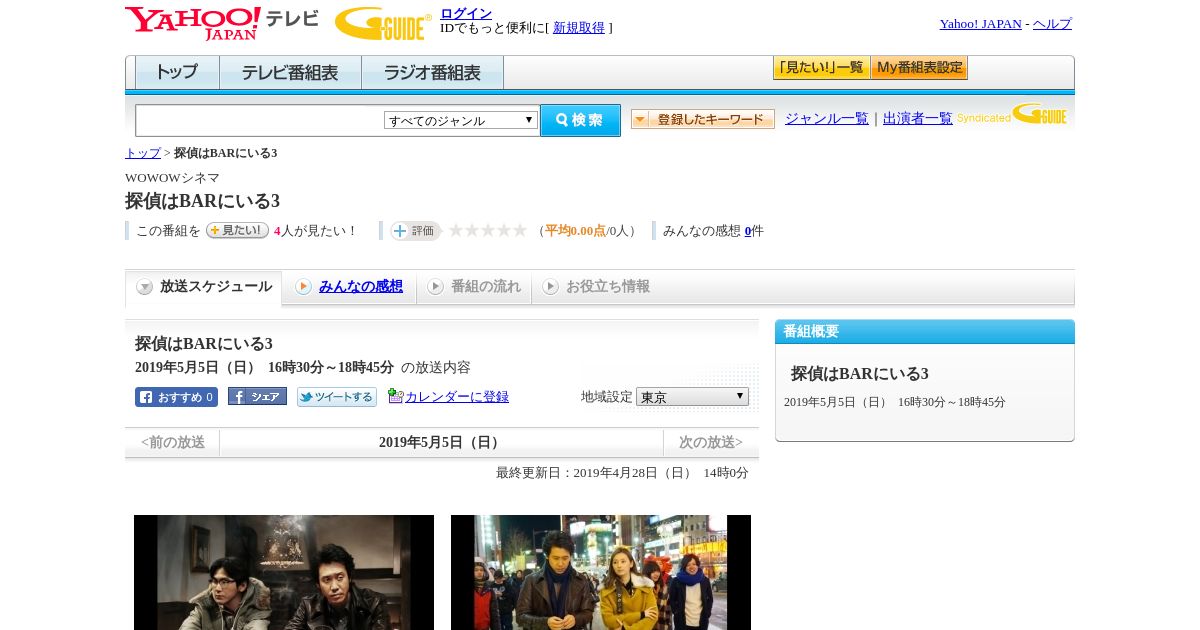Click the 検索 search button
This screenshot has width=1200, height=630.
tap(580, 120)
